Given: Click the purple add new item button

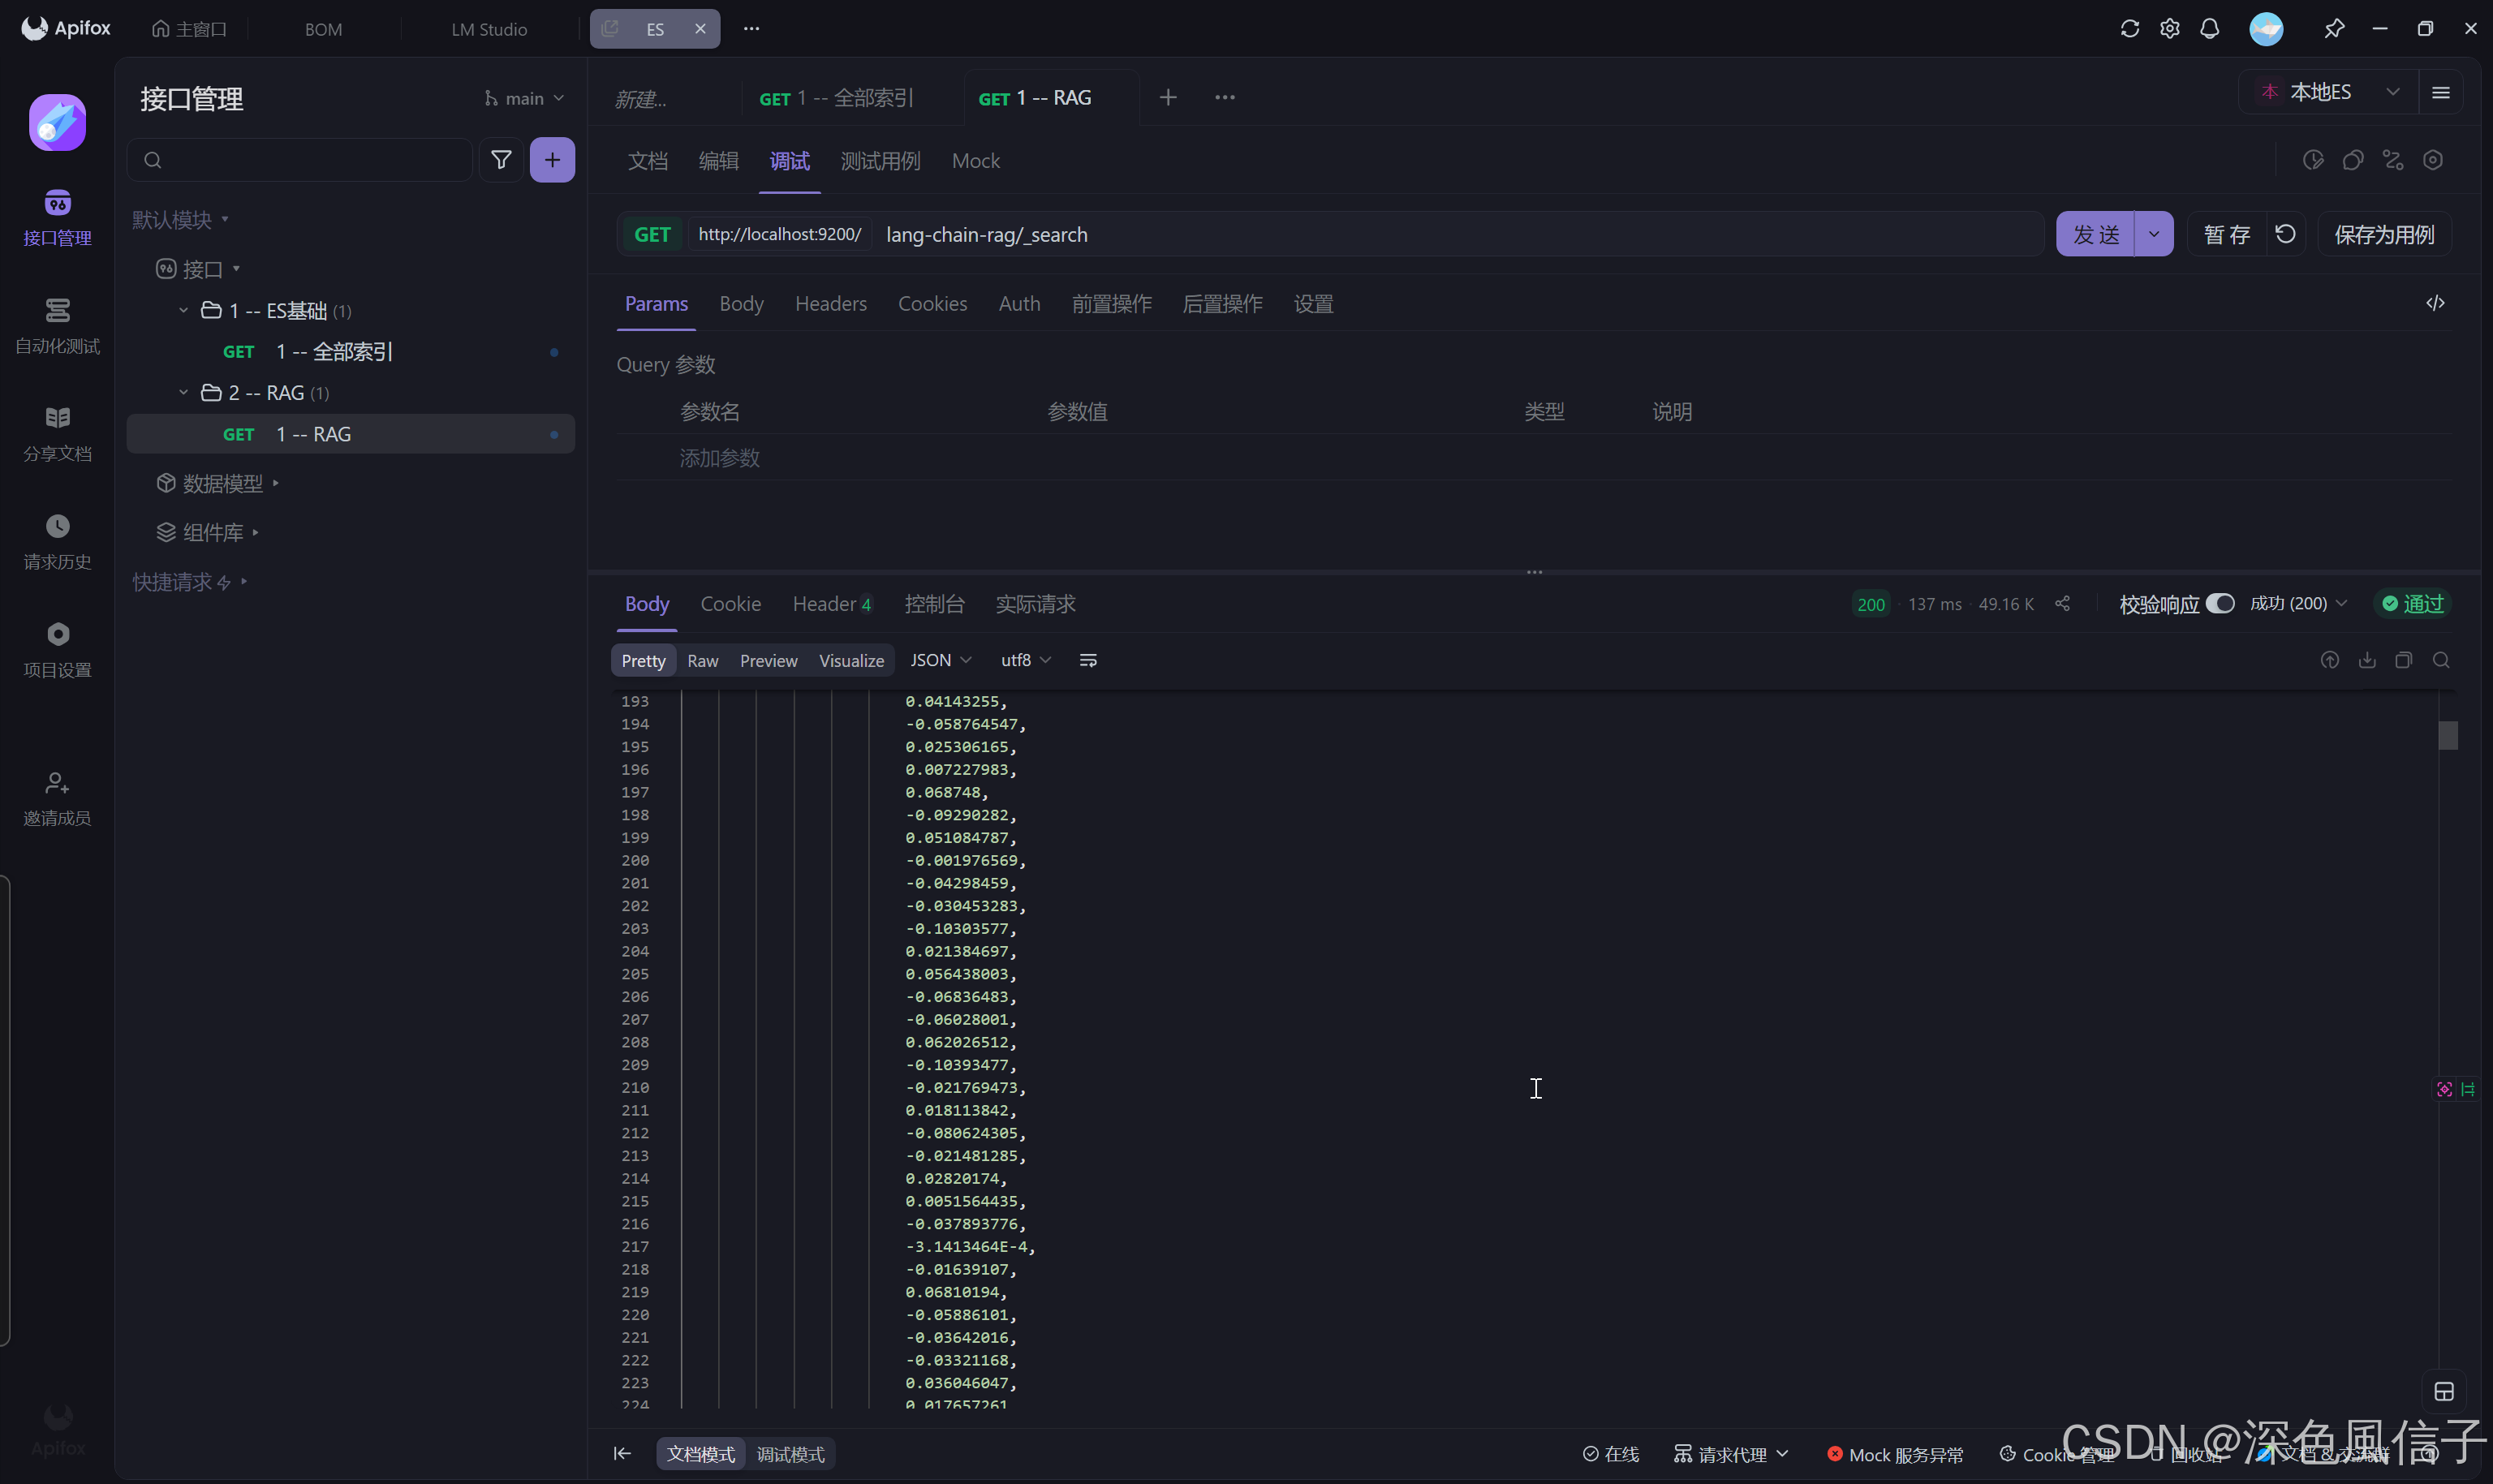Looking at the screenshot, I should click(x=552, y=160).
